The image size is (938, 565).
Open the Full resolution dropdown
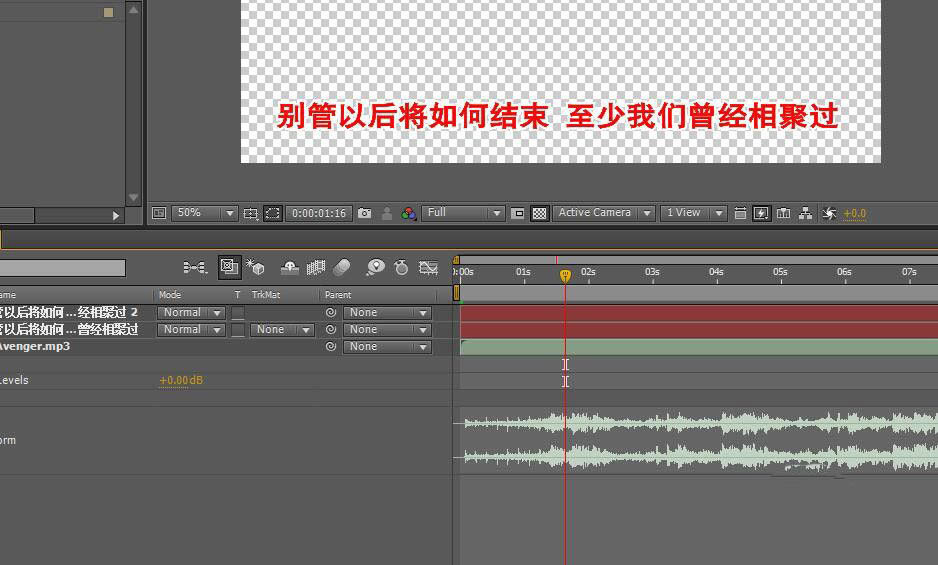[x=463, y=213]
